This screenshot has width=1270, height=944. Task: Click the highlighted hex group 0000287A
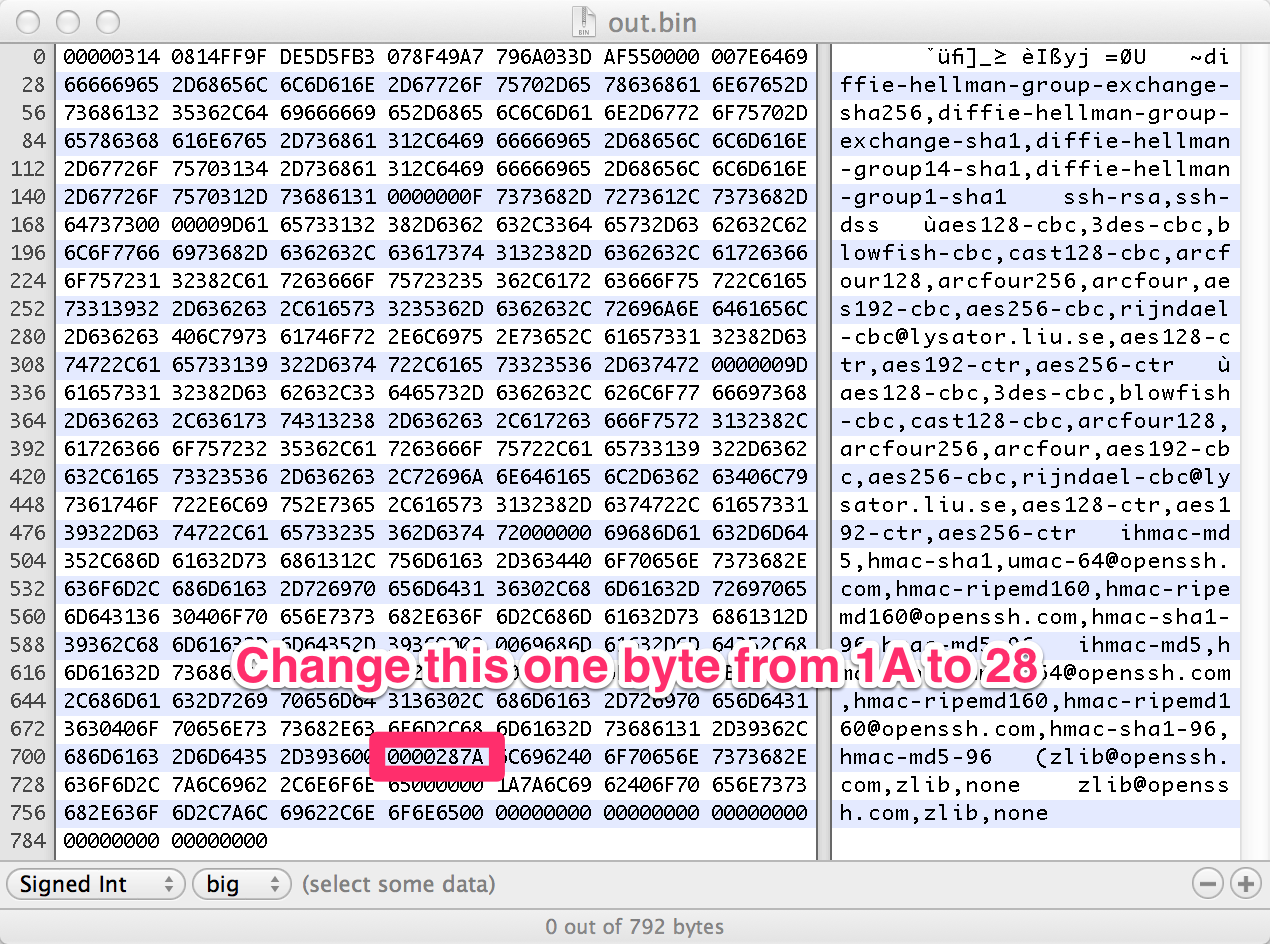click(x=435, y=757)
